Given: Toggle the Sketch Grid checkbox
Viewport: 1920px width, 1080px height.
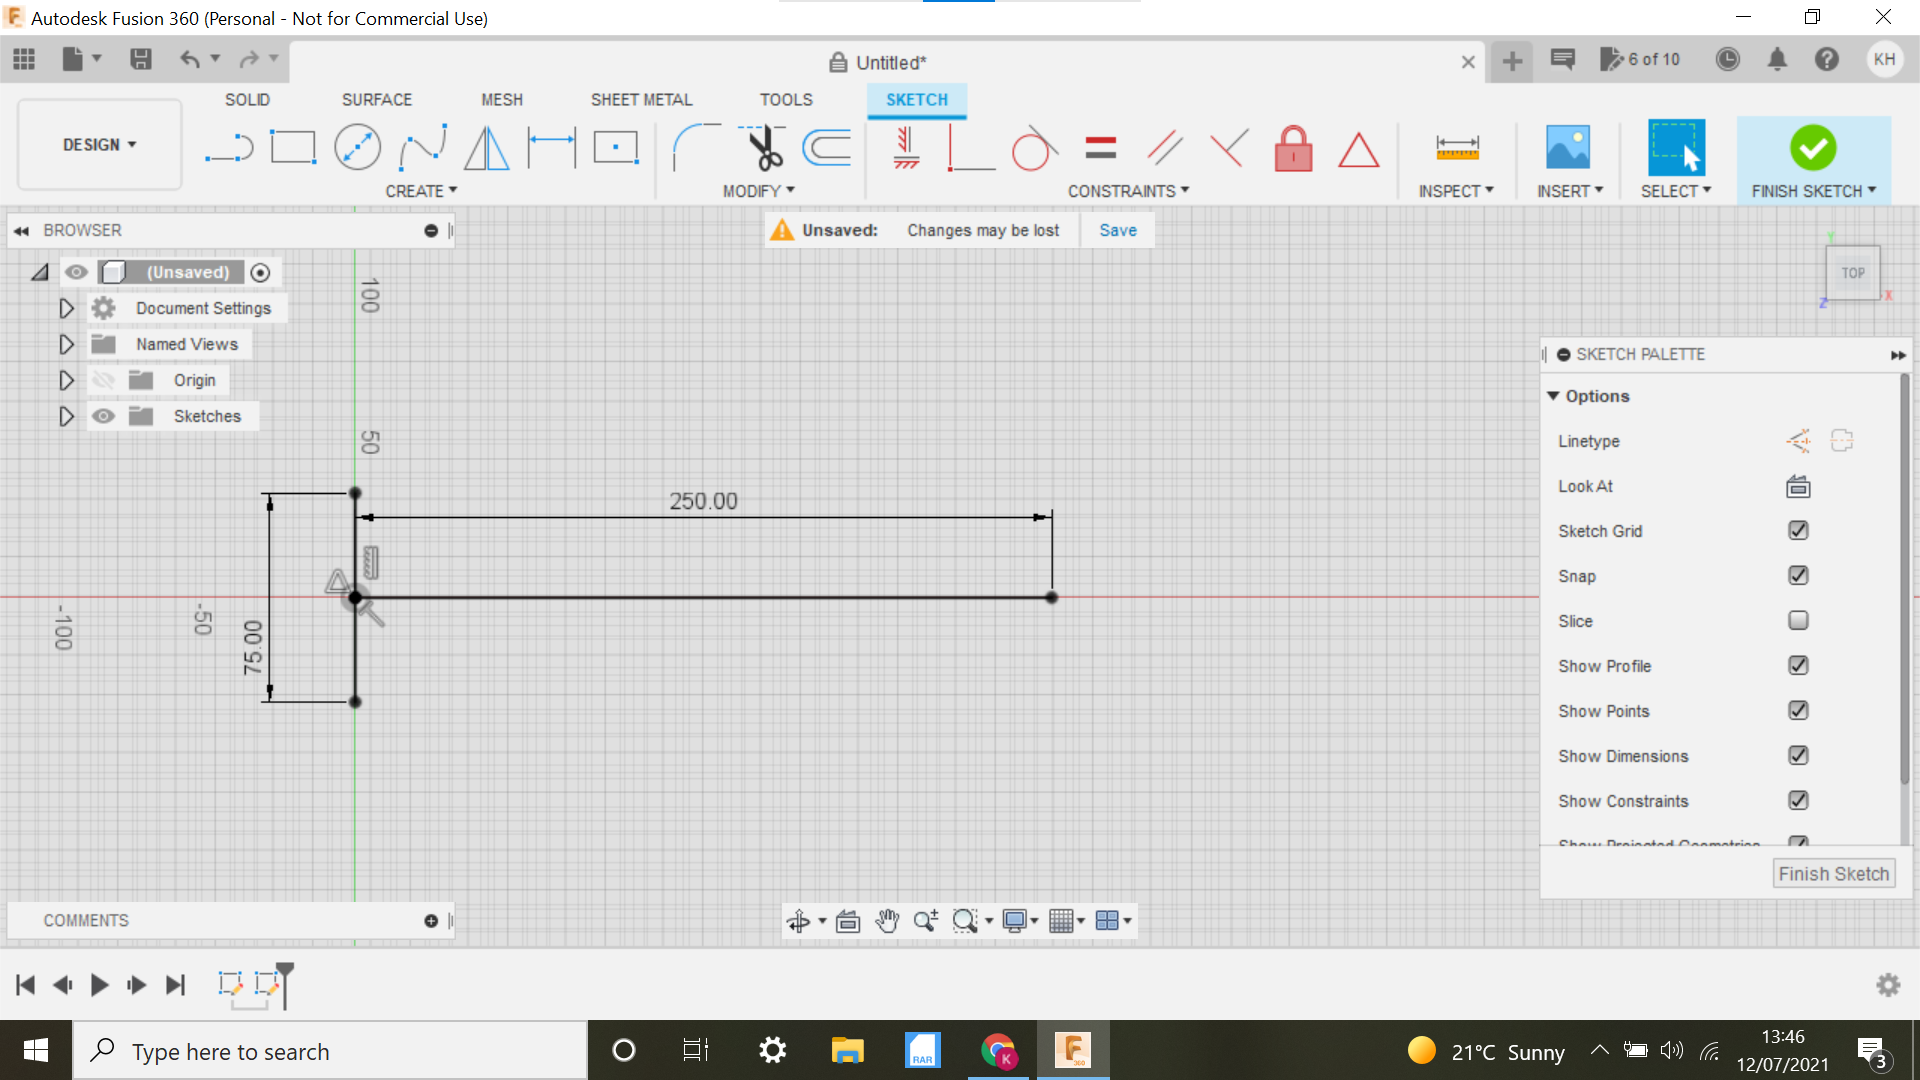Looking at the screenshot, I should pos(1797,530).
